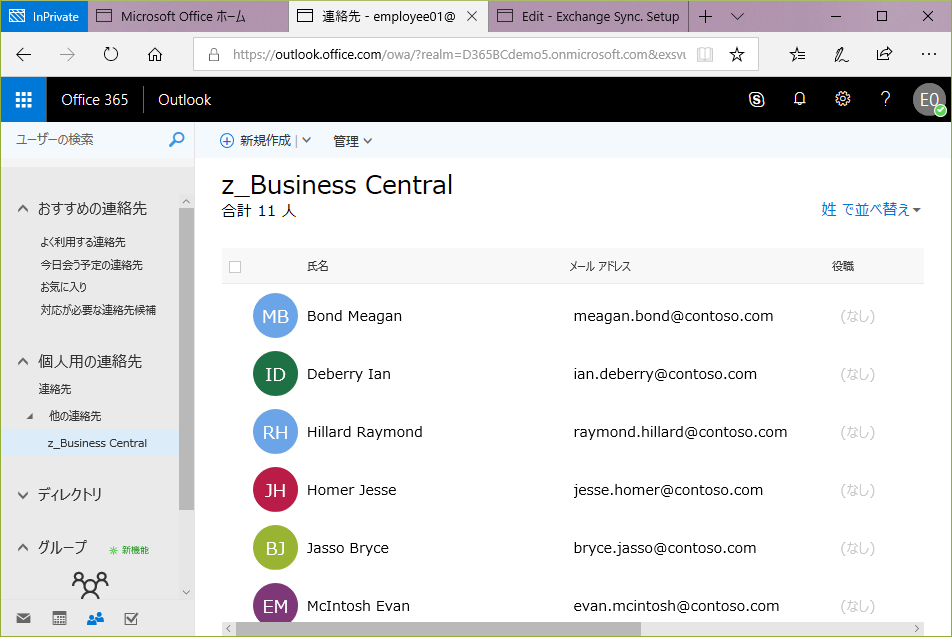Select the 連絡先 folder

55,389
